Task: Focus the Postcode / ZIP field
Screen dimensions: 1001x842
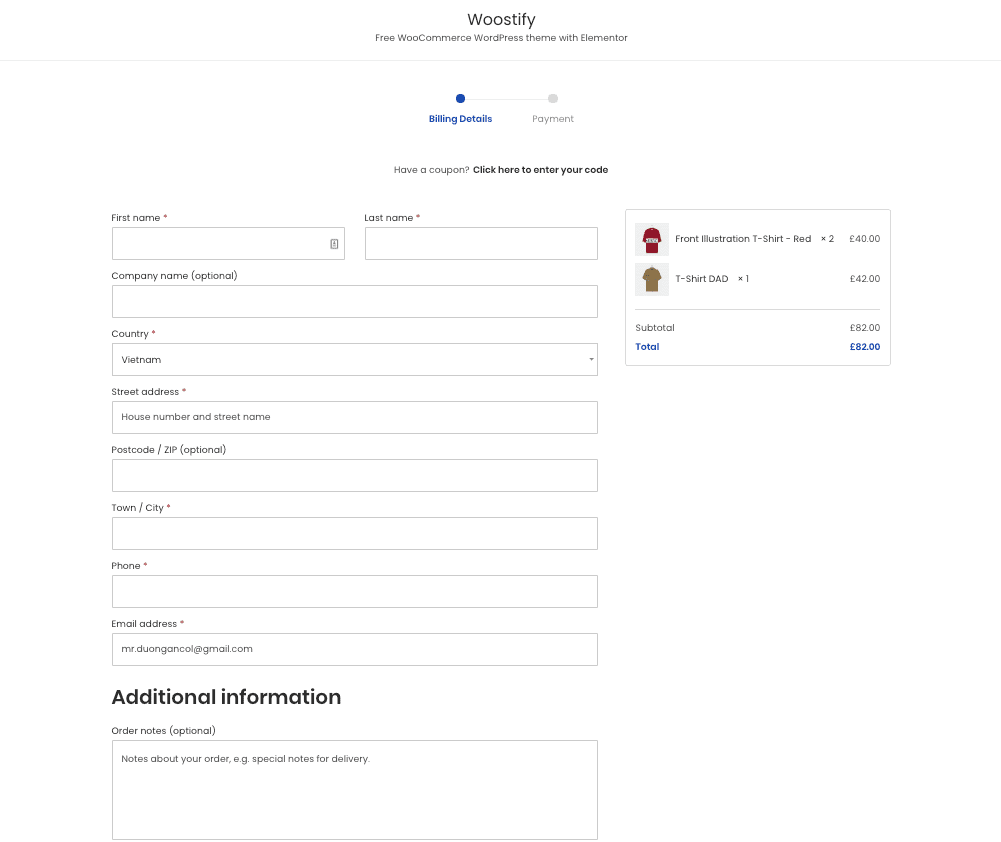Action: click(x=354, y=476)
